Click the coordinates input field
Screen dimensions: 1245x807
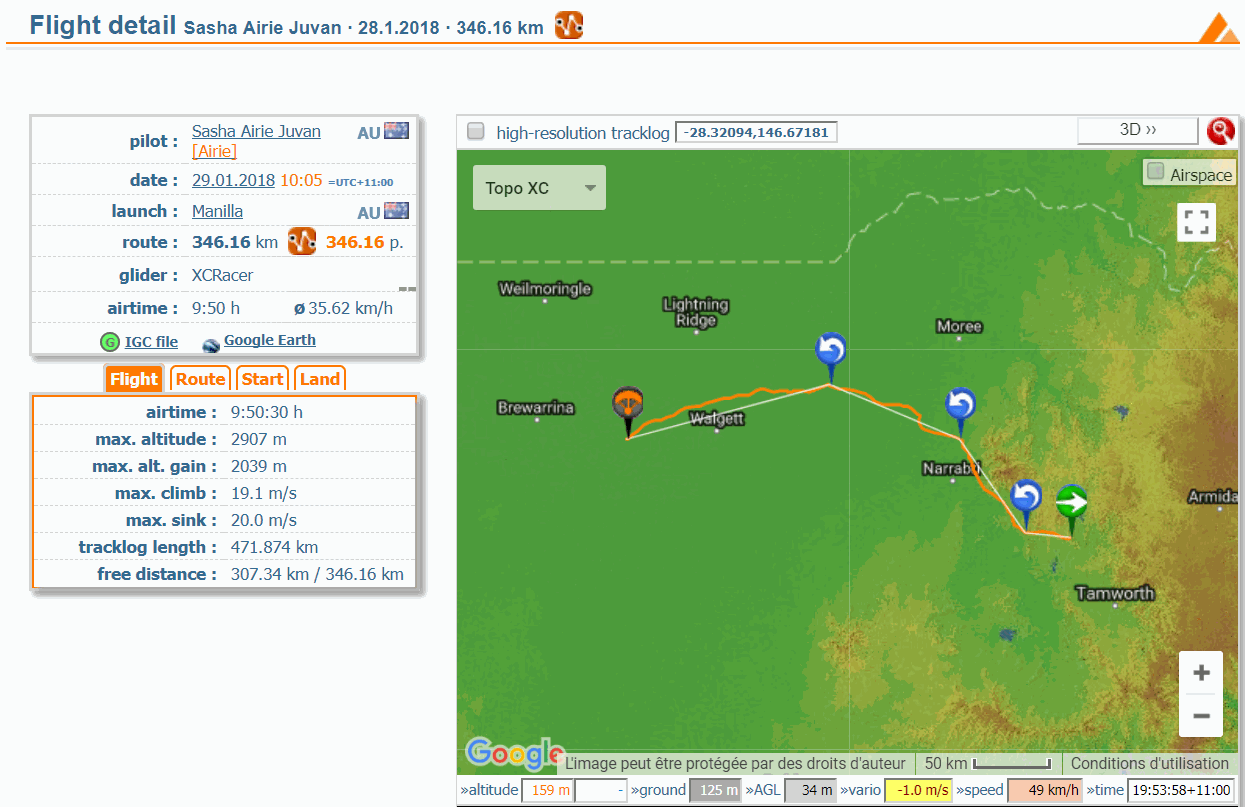pyautogui.click(x=756, y=132)
